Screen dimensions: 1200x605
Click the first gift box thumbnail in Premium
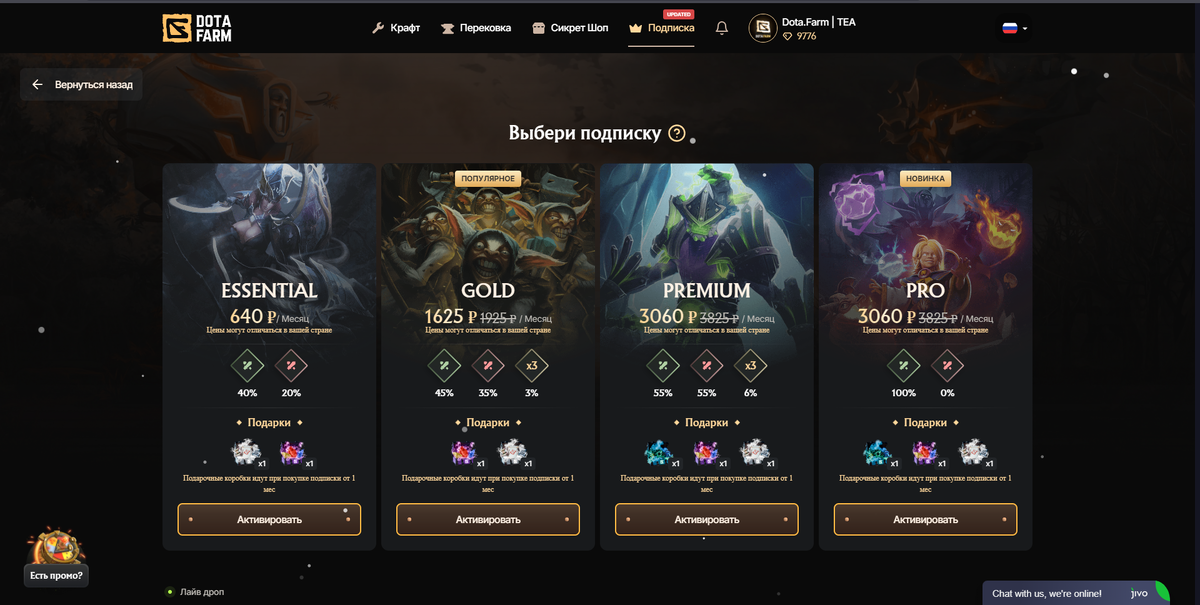click(x=661, y=455)
